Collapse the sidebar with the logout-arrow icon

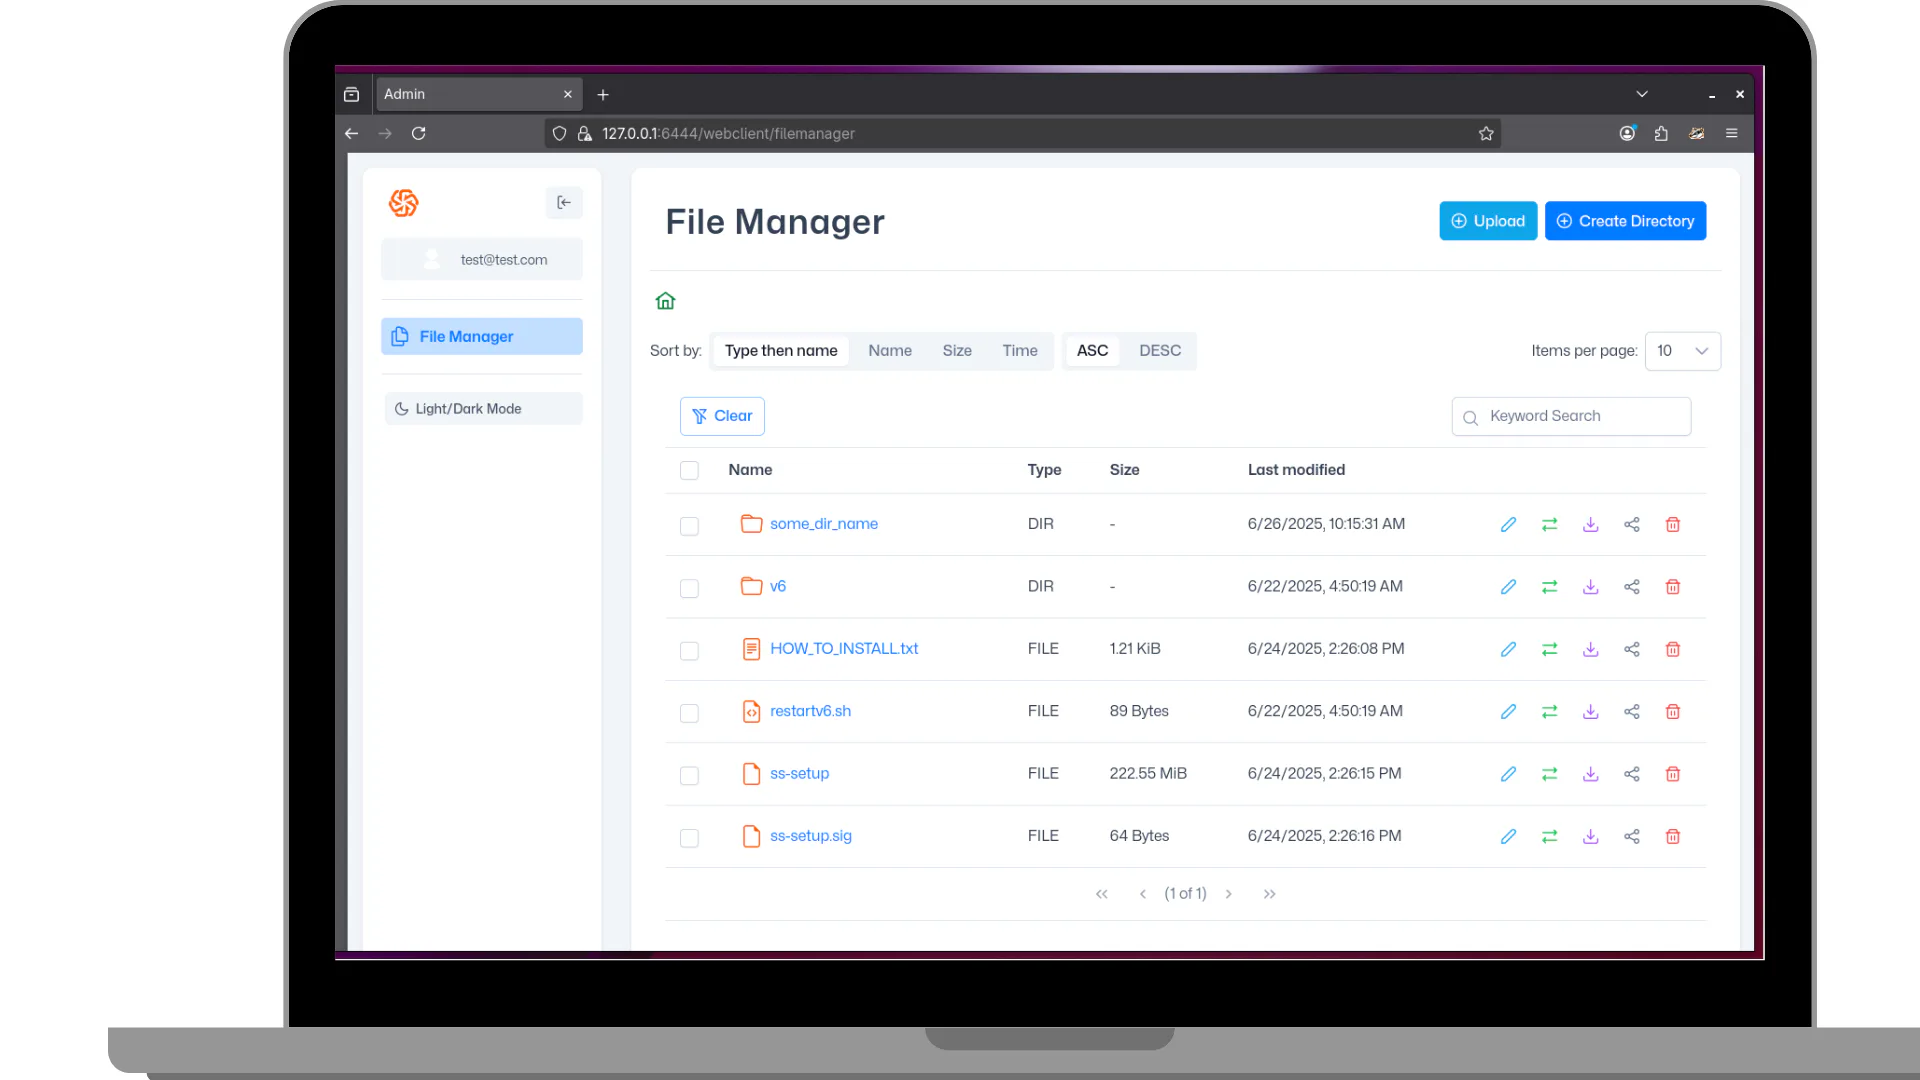[x=564, y=203]
